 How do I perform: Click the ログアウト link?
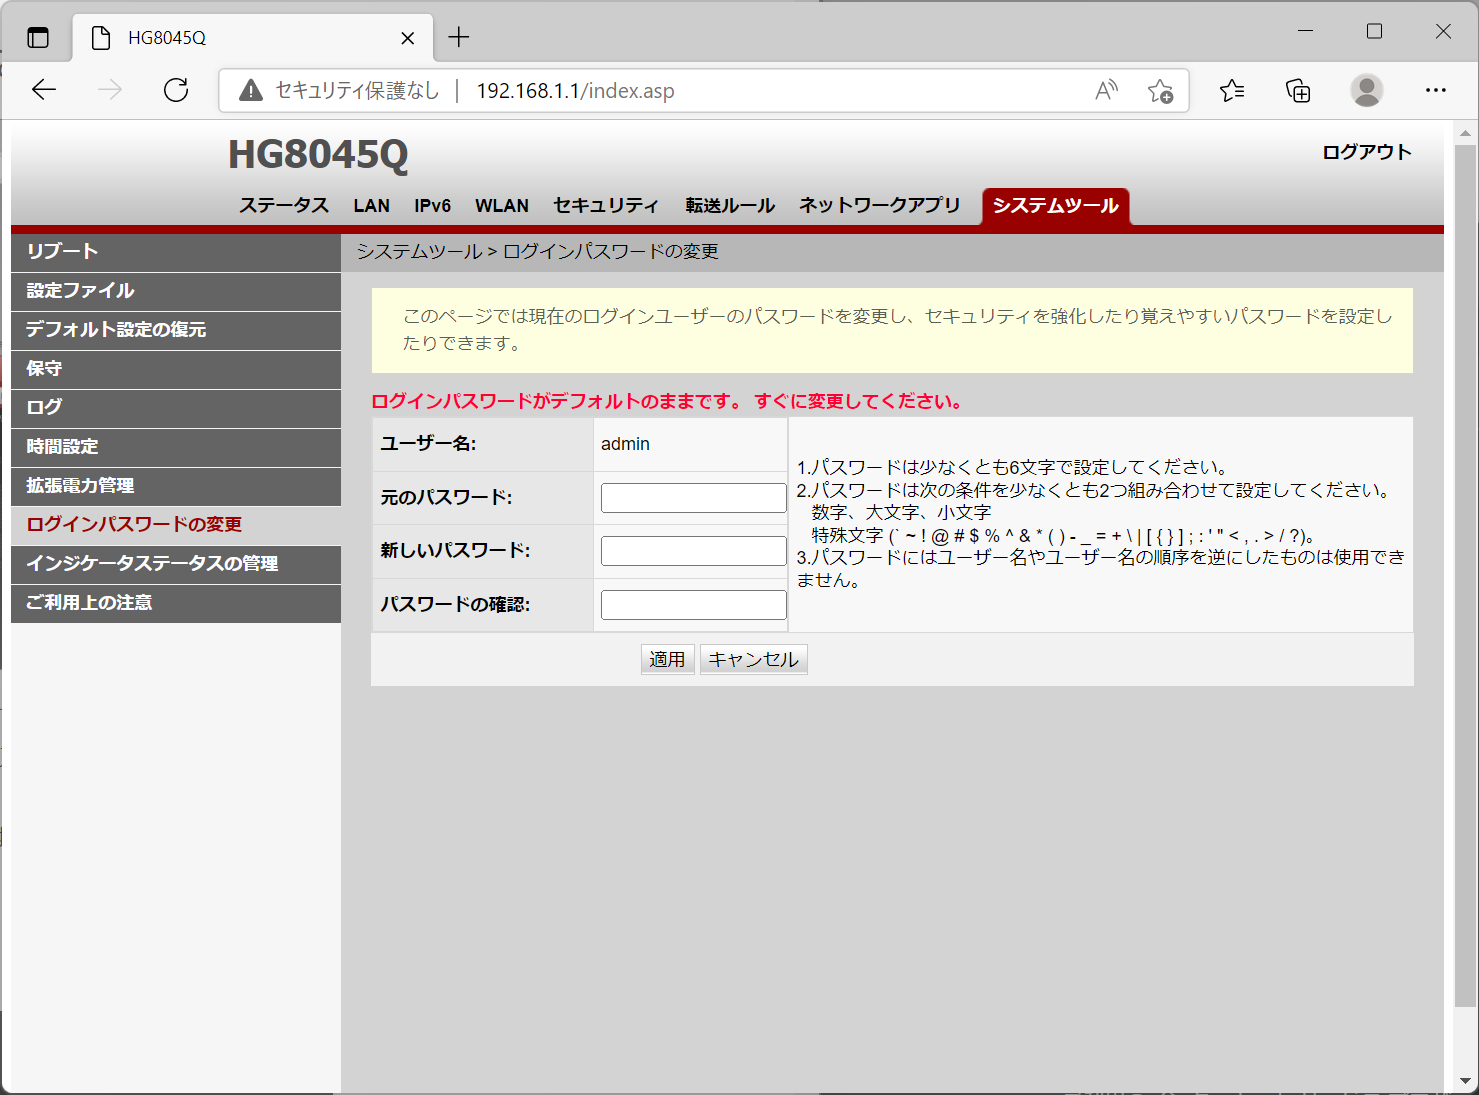tap(1366, 152)
